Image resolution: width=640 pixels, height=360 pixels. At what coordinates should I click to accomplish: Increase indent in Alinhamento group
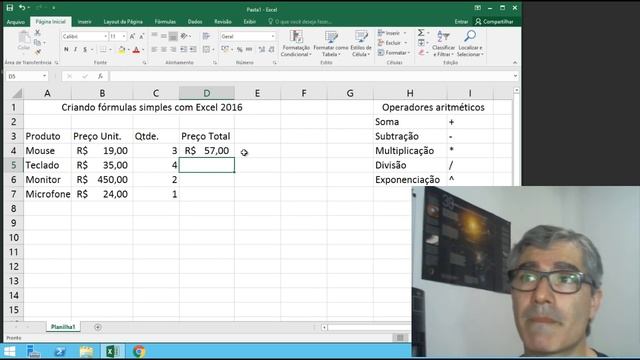click(193, 49)
